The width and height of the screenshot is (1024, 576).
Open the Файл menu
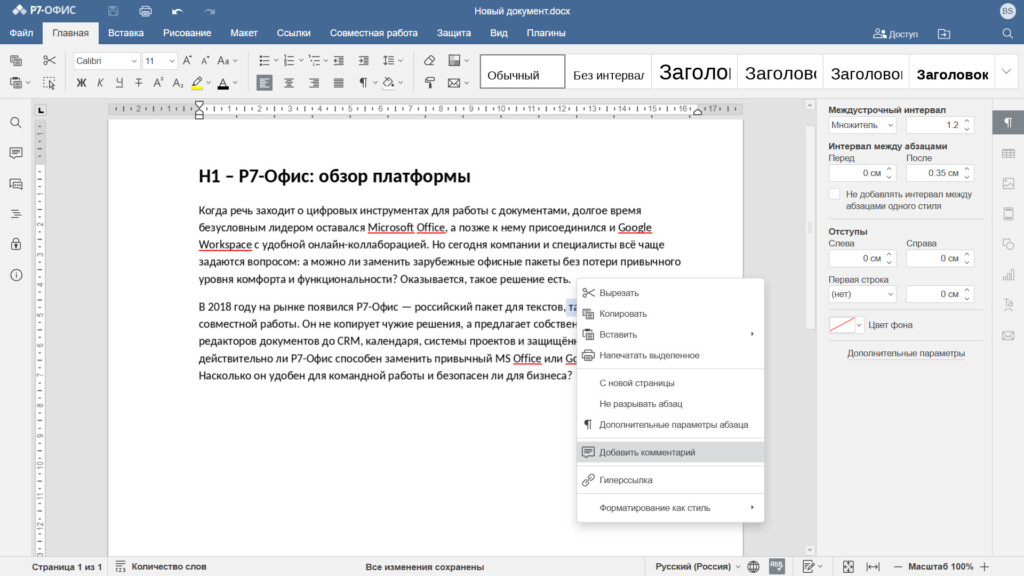click(x=22, y=33)
